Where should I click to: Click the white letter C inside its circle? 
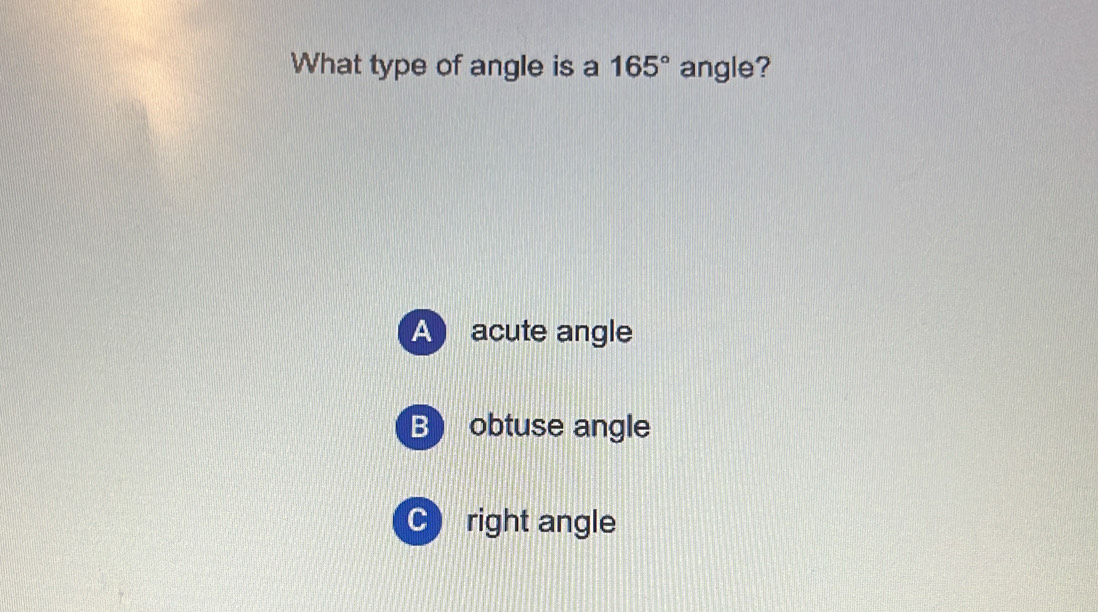(x=418, y=524)
